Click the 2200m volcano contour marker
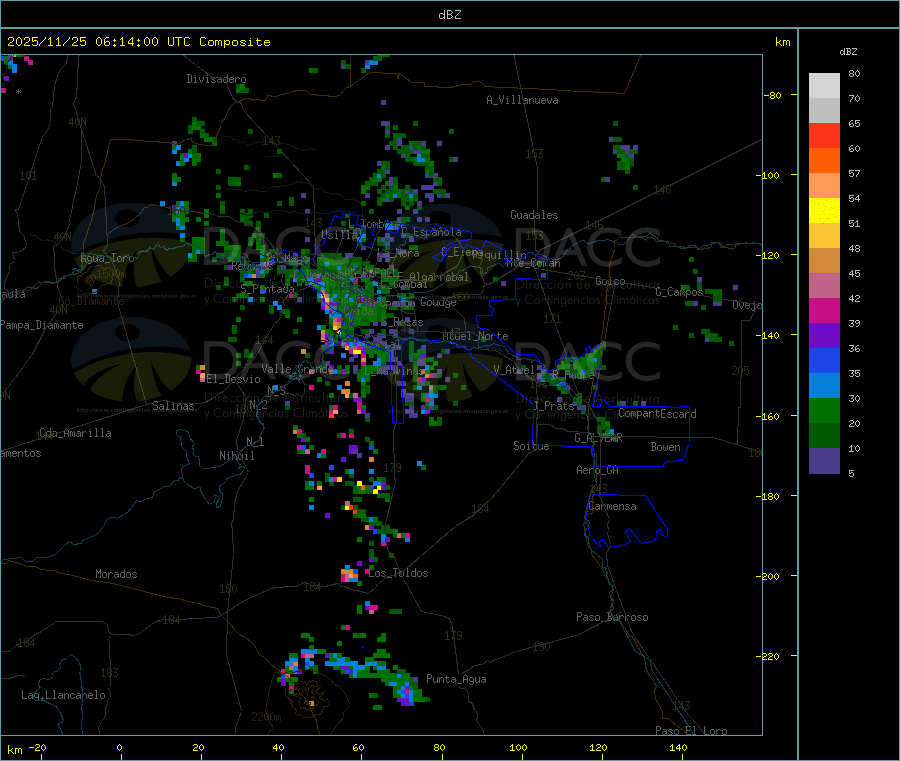The height and width of the screenshot is (761, 900). pos(266,717)
